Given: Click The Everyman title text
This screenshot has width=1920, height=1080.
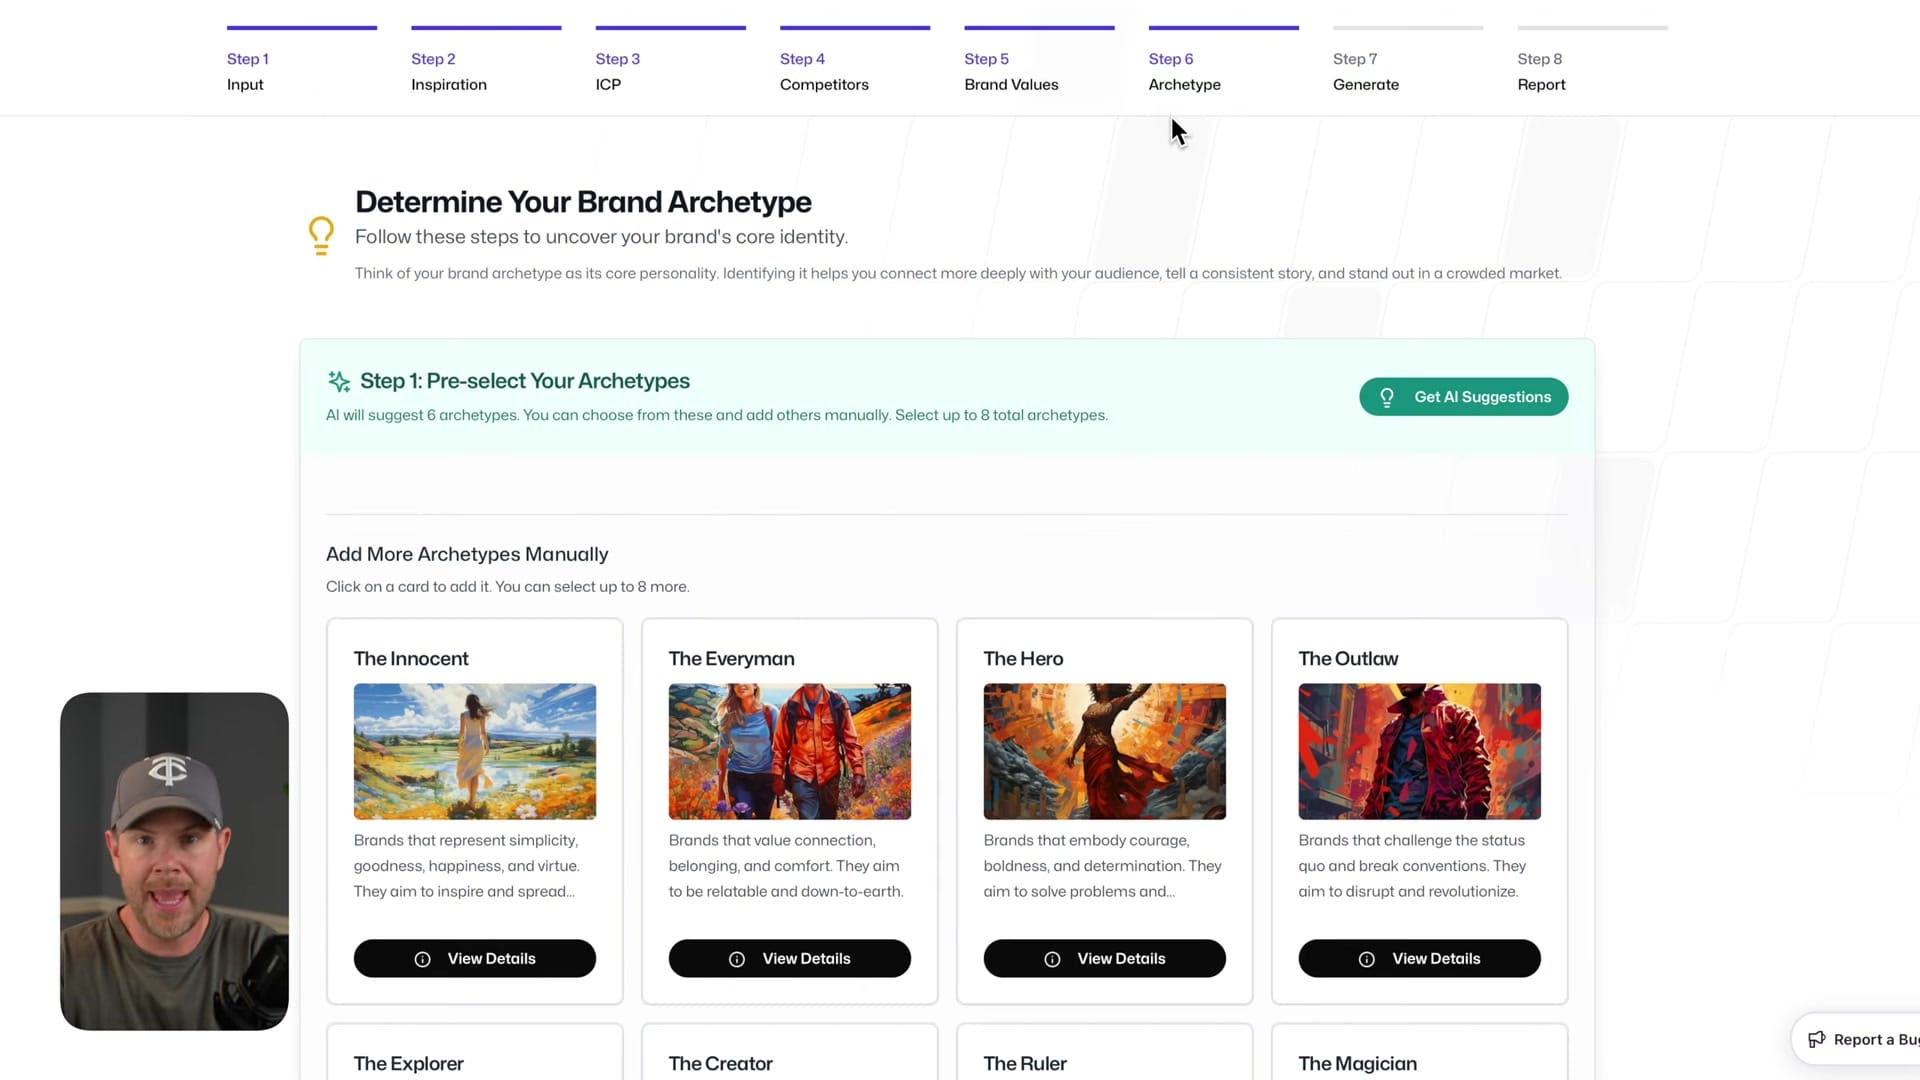Looking at the screenshot, I should click(731, 658).
